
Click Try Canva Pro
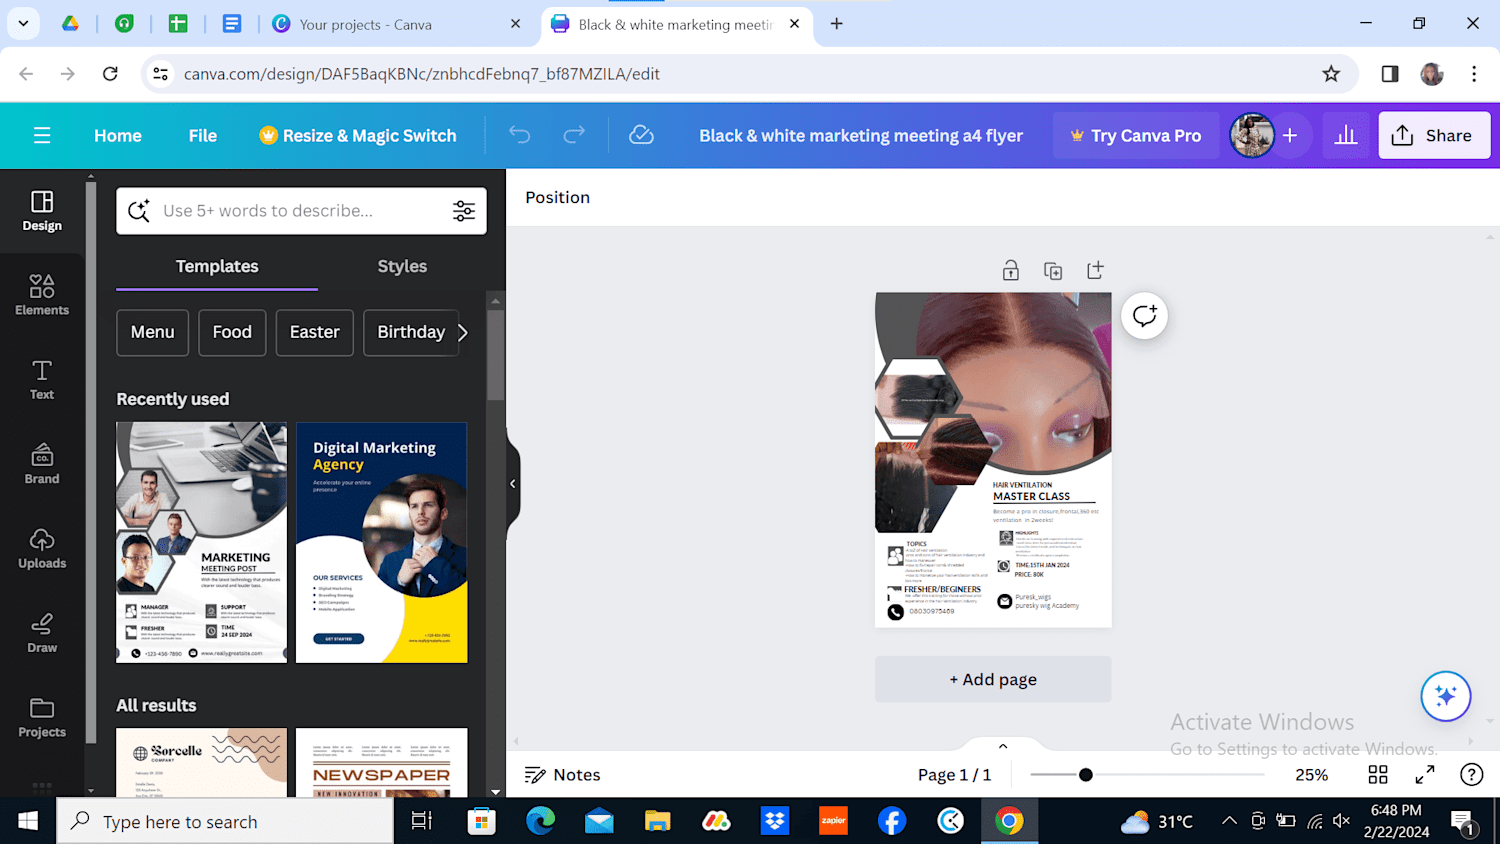pyautogui.click(x=1136, y=135)
